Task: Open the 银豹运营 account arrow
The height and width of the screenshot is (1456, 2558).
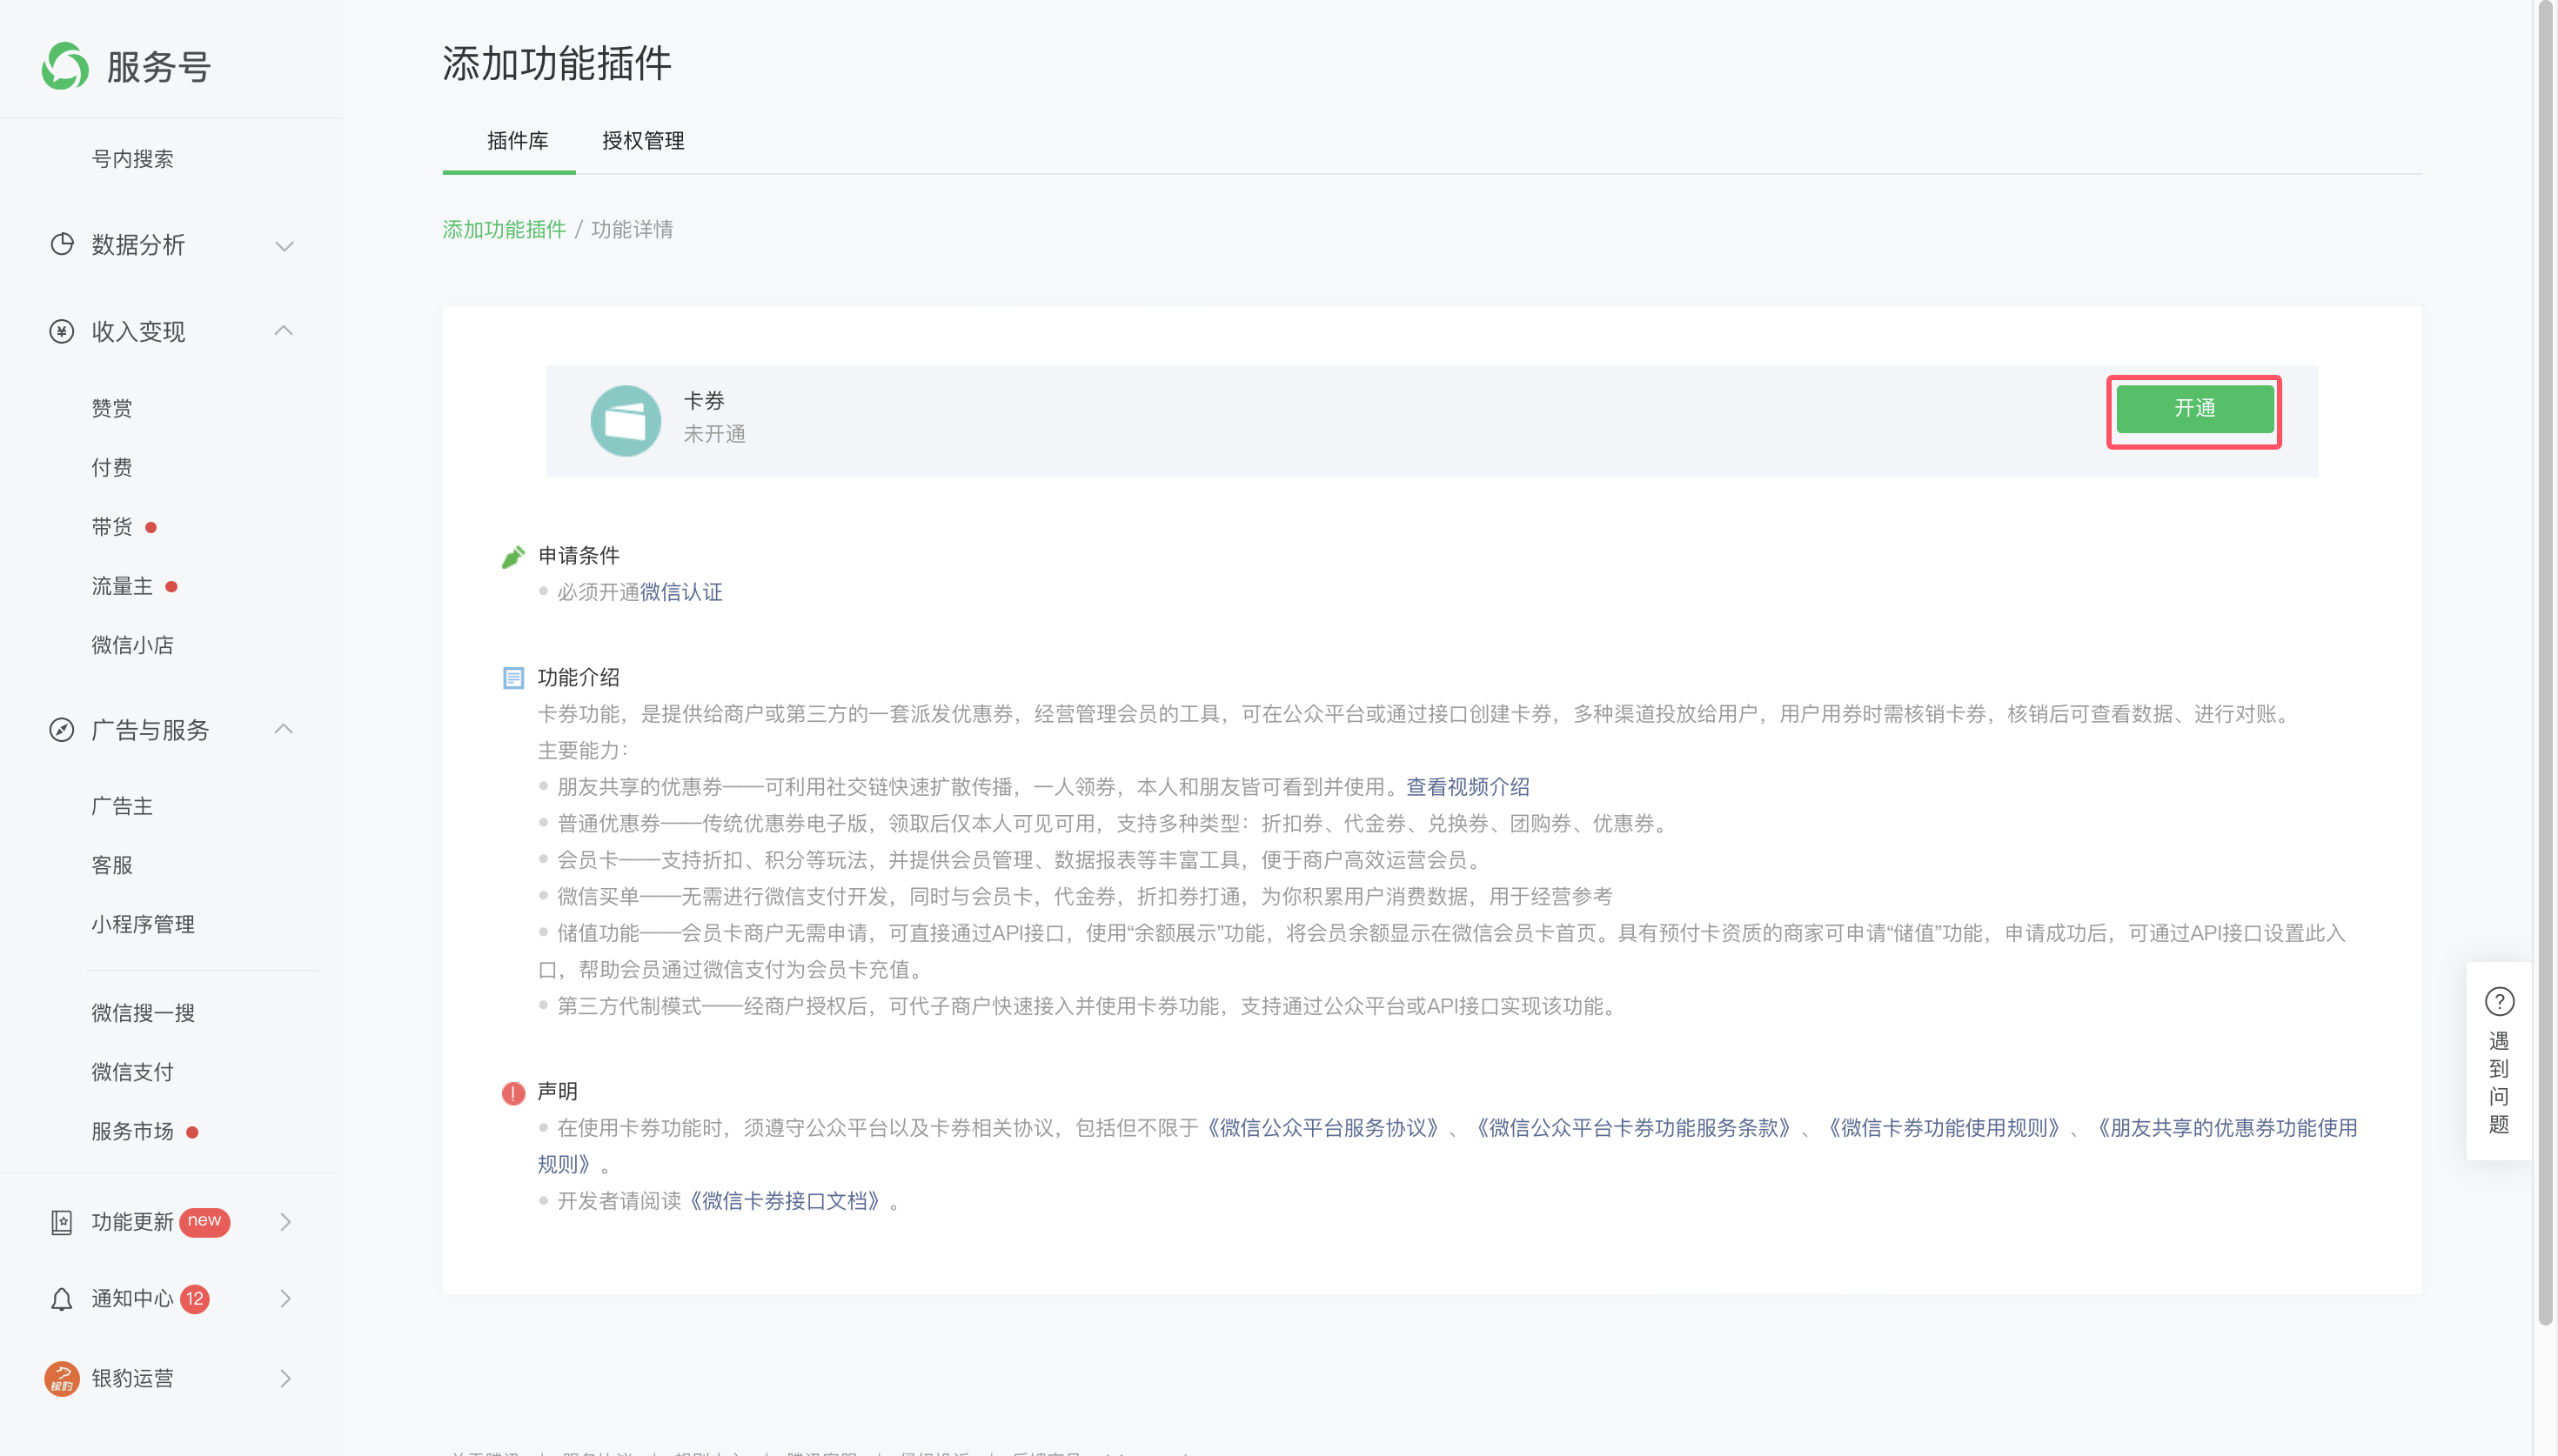Action: click(286, 1379)
